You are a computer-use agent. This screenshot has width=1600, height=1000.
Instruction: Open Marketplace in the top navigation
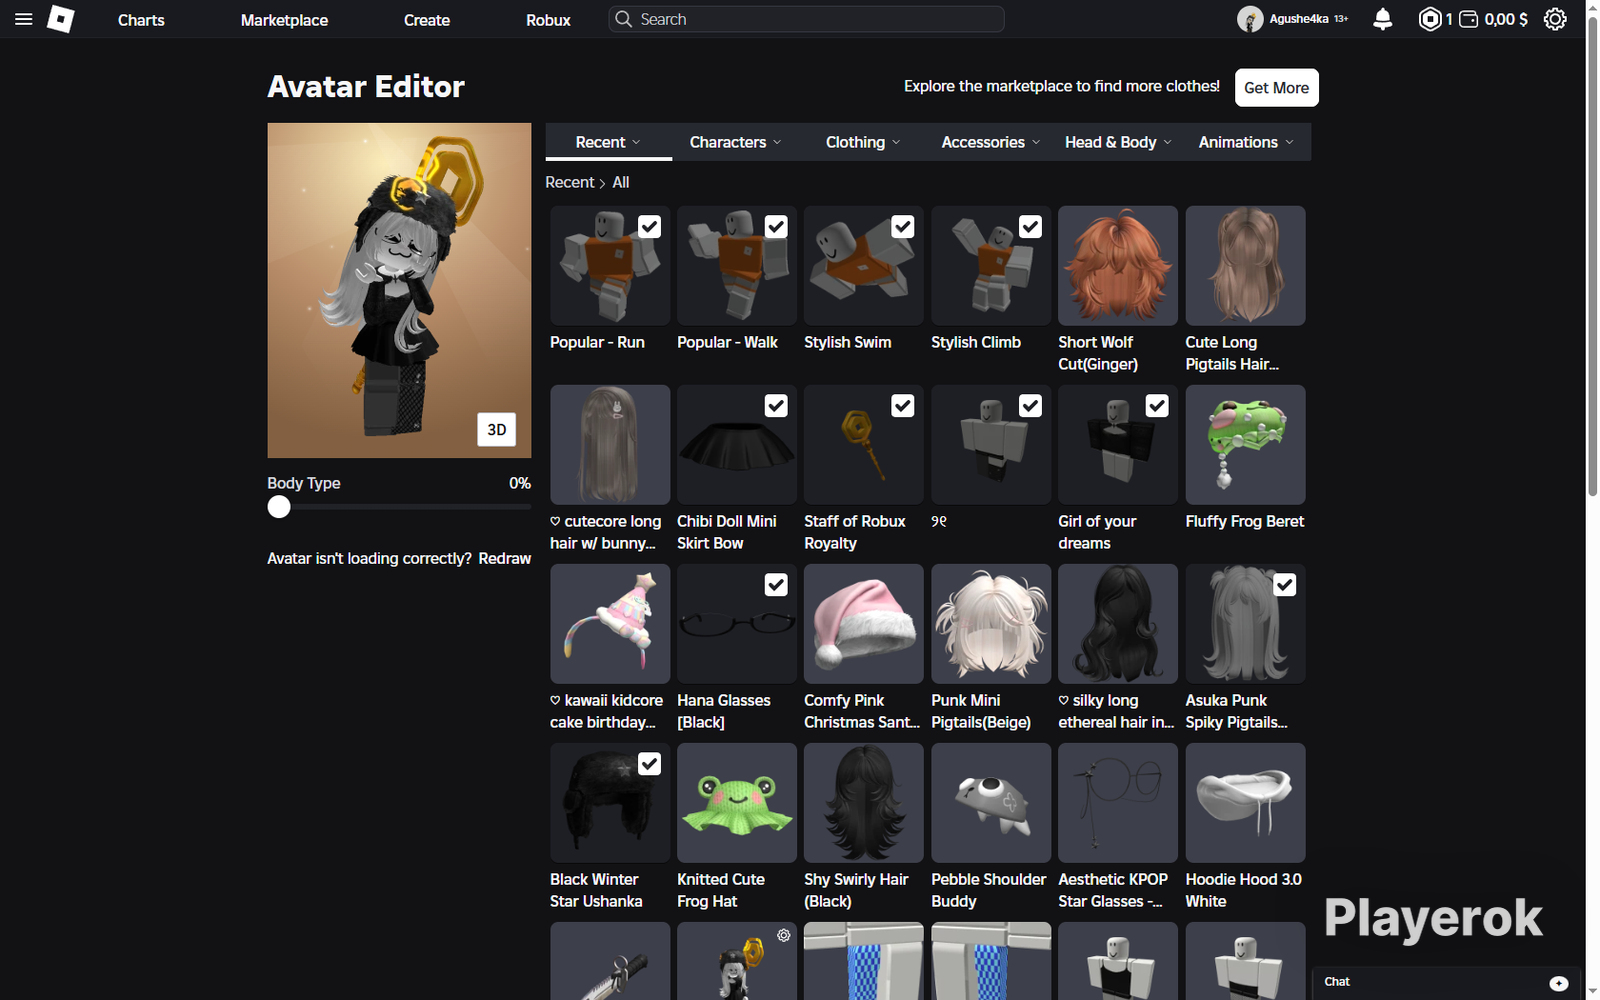284,20
